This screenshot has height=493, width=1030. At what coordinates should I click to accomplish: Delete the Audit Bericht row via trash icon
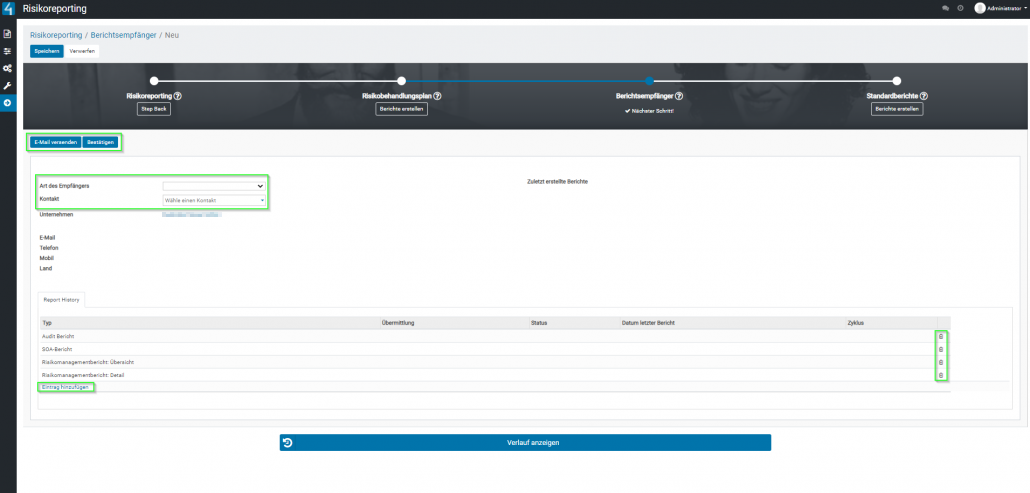[x=940, y=337]
